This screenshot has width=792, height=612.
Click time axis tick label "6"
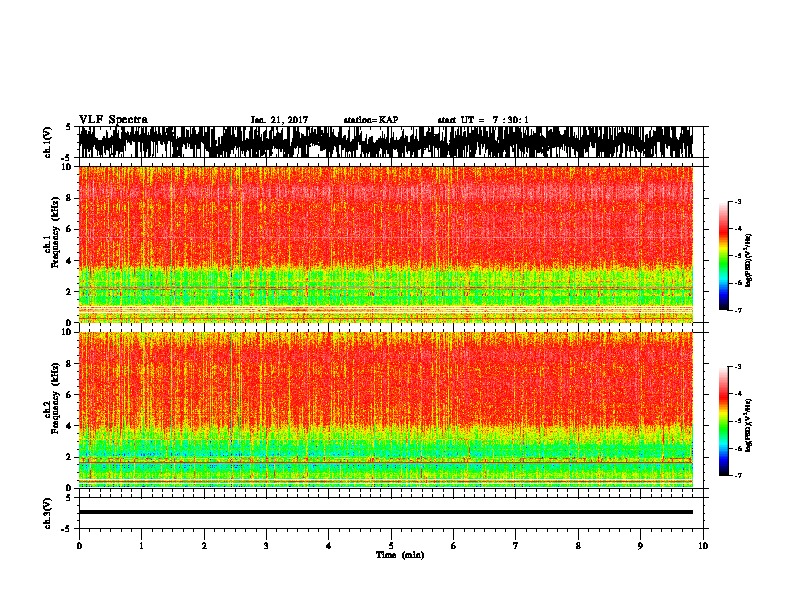pyautogui.click(x=454, y=546)
